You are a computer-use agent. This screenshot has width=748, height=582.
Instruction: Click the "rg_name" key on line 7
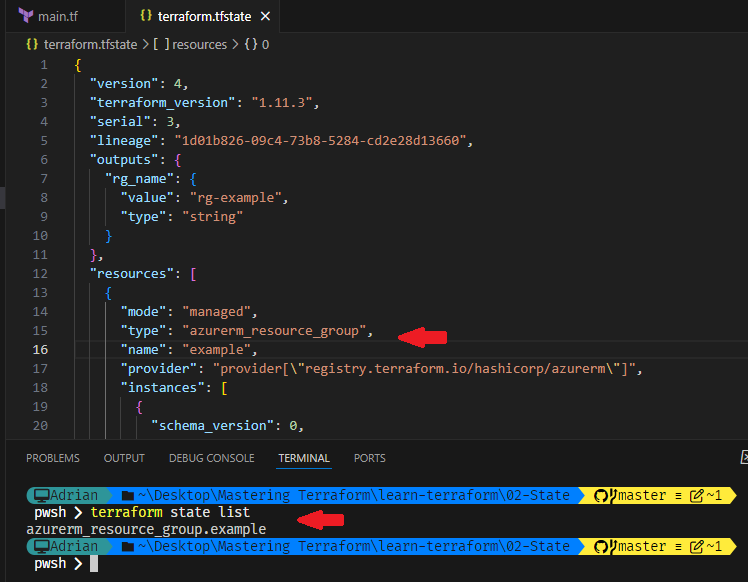click(x=139, y=179)
